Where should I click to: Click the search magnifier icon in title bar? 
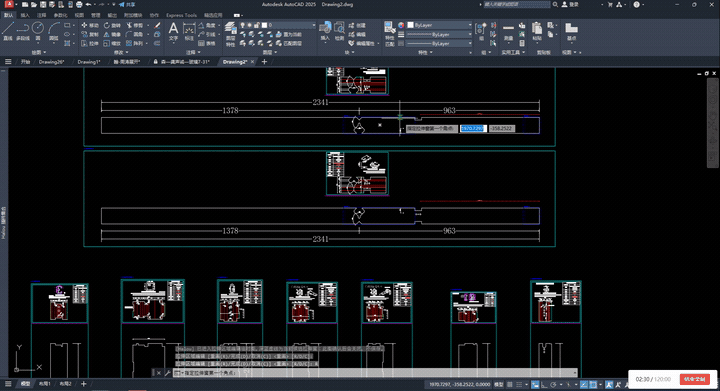555,5
